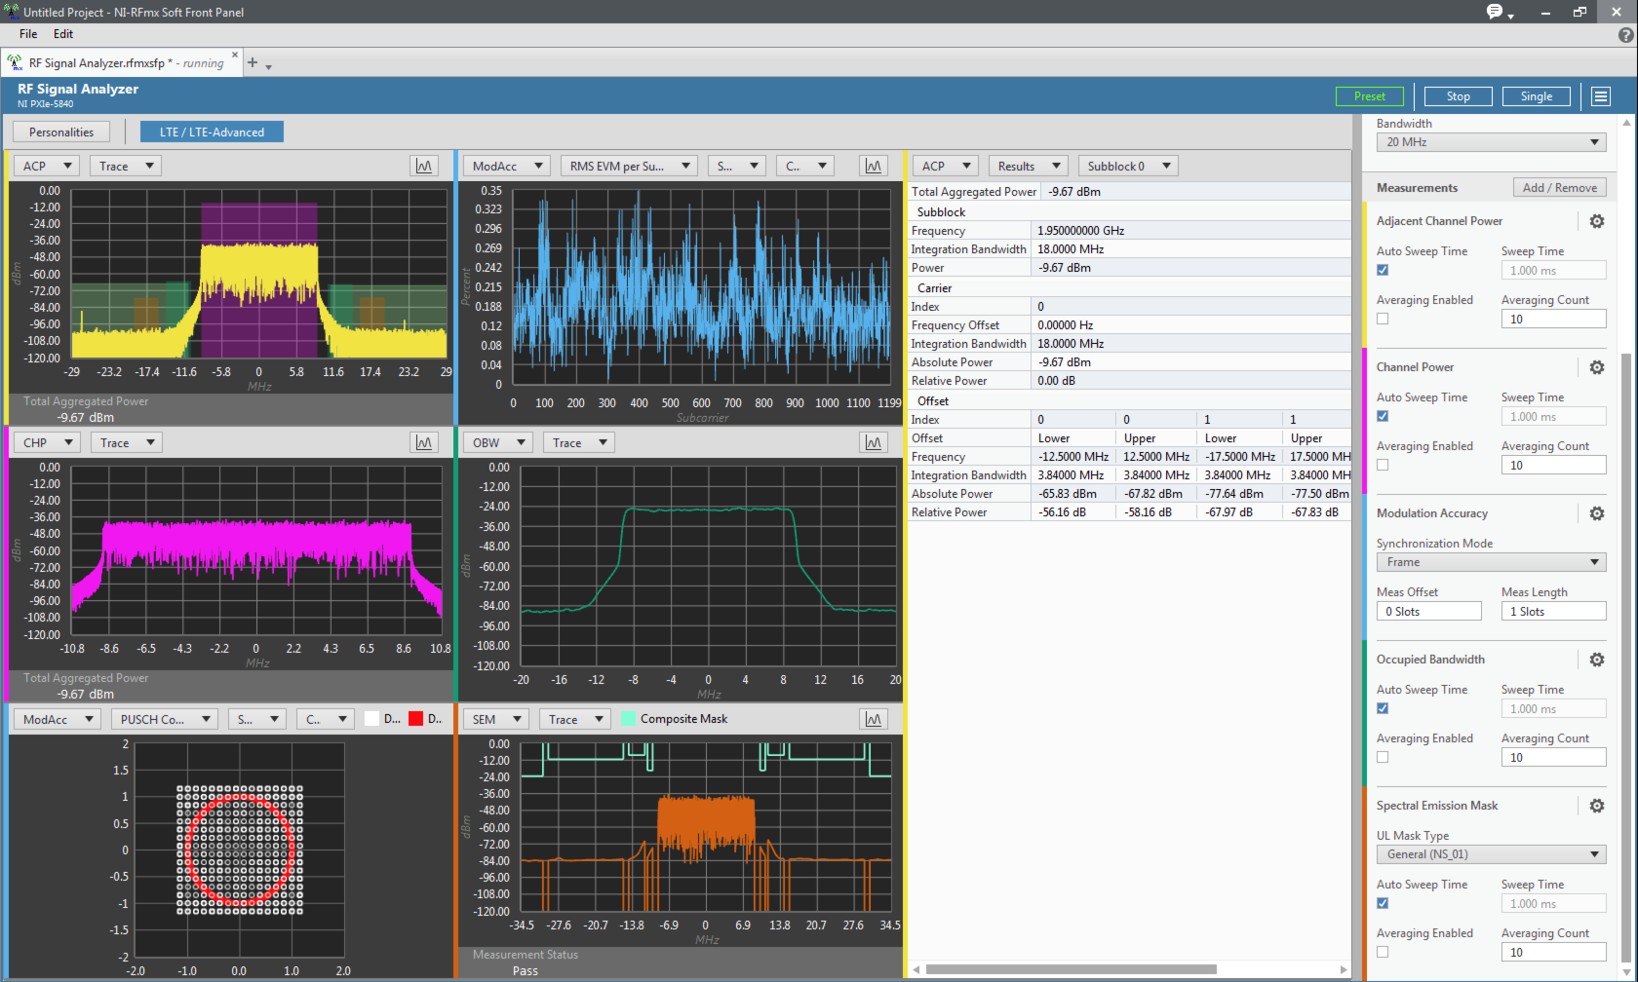The height and width of the screenshot is (982, 1638).
Task: Open the Subblock 0 dropdown
Action: (x=1128, y=166)
